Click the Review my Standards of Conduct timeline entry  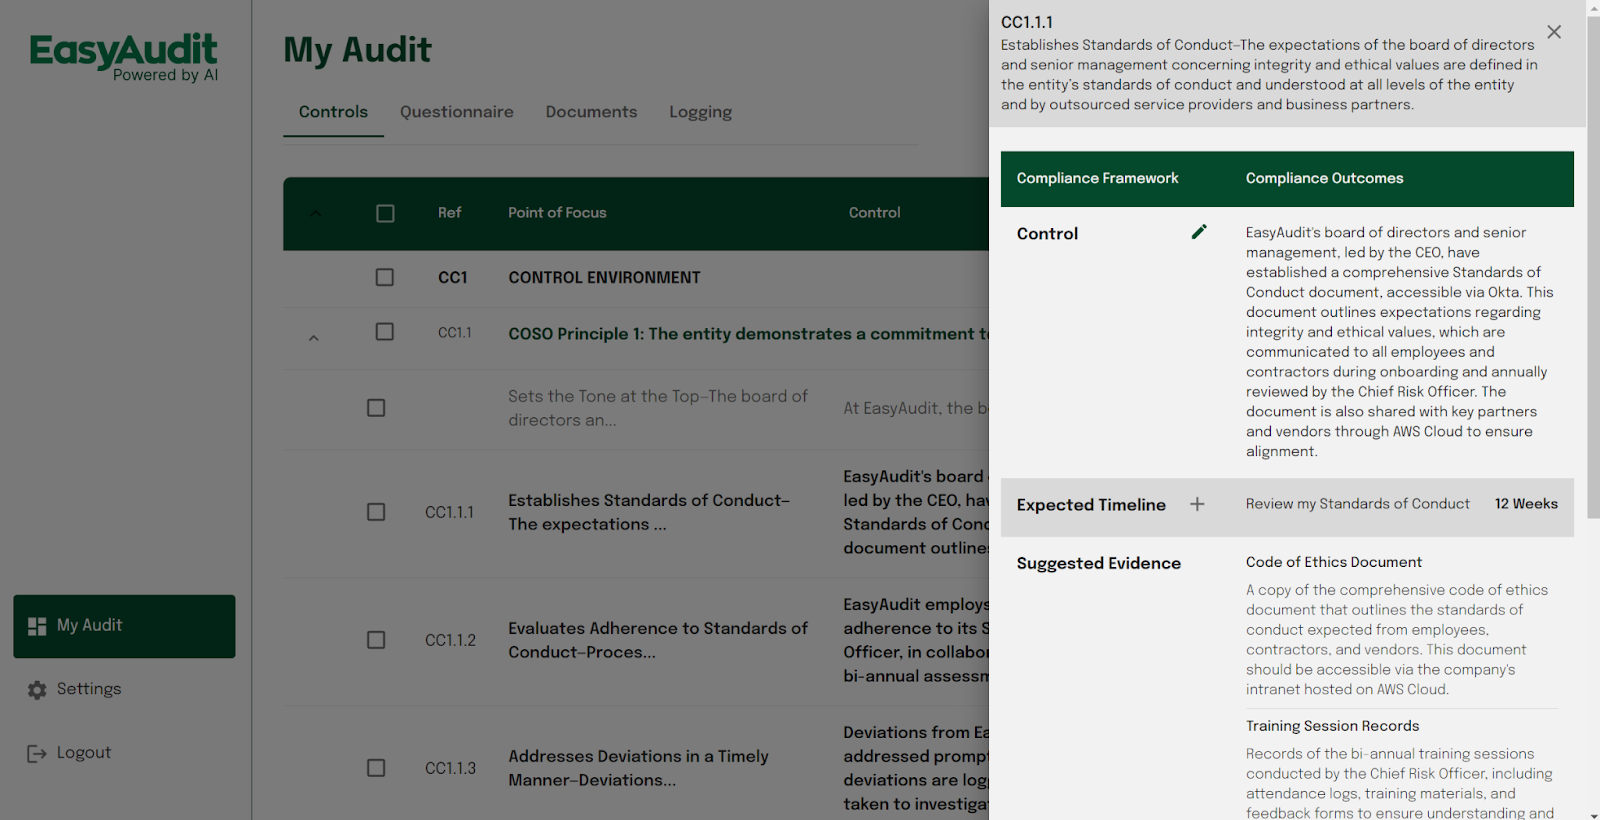[1357, 504]
